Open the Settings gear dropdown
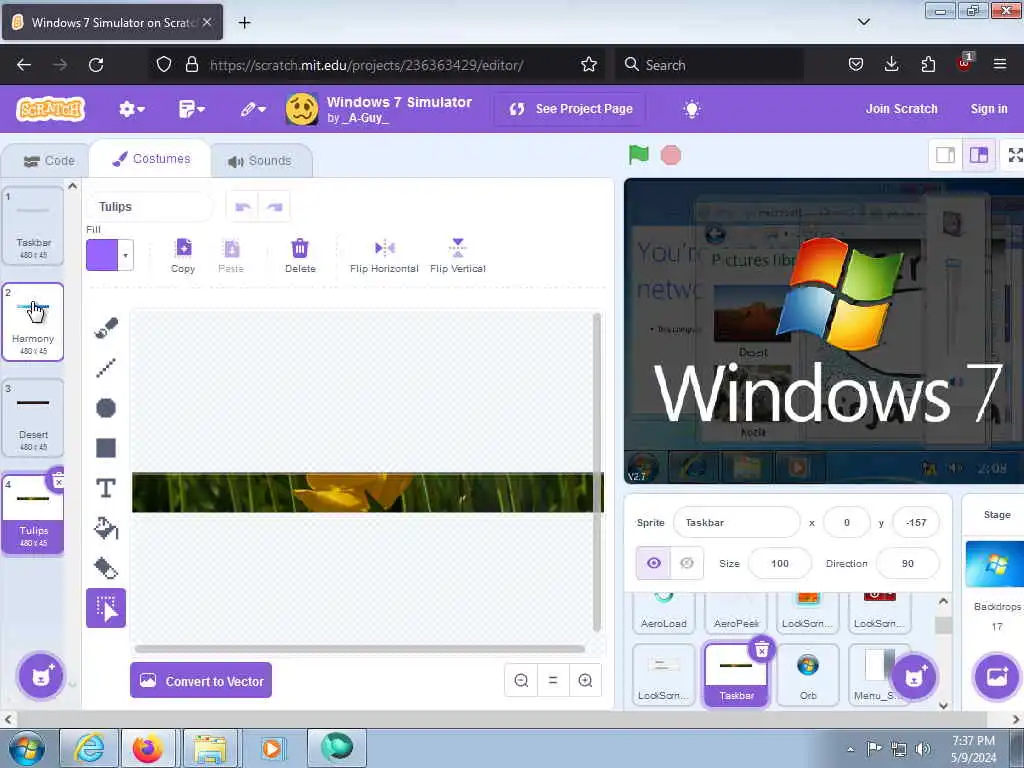Viewport: 1024px width, 768px height. pyautogui.click(x=131, y=109)
